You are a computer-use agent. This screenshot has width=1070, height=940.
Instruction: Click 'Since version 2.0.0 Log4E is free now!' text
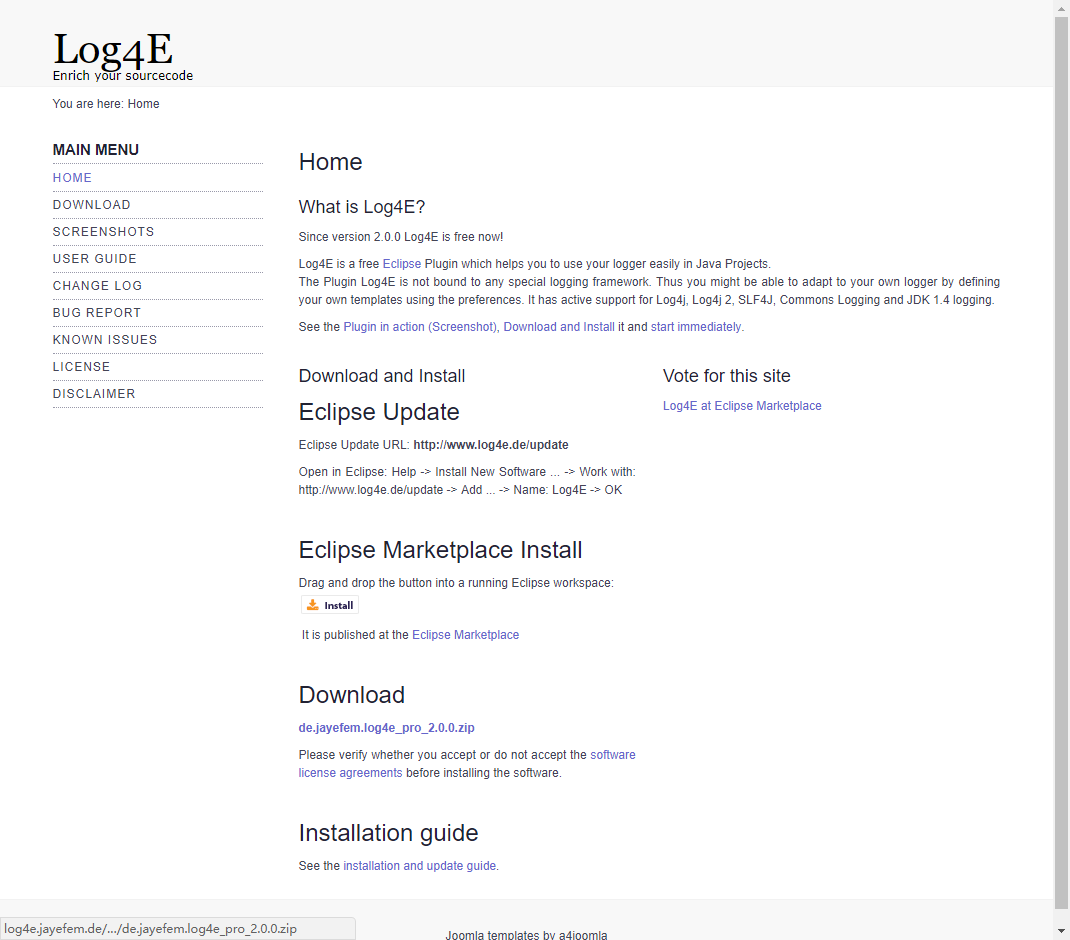click(x=401, y=237)
